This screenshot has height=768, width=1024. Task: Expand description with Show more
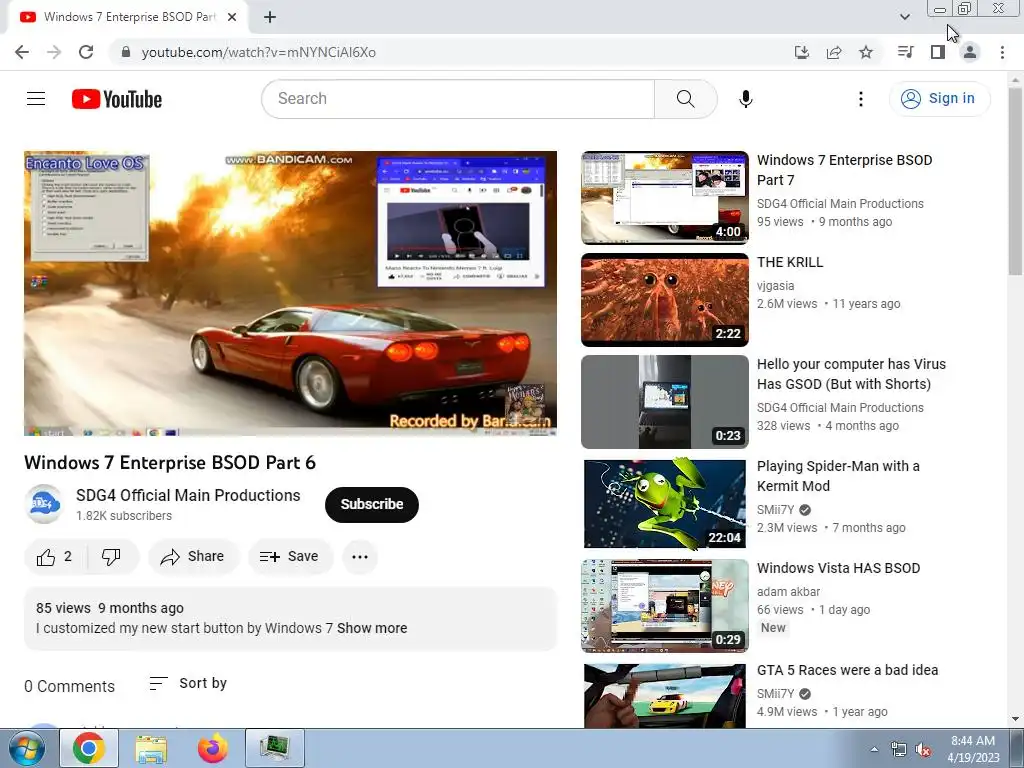click(372, 628)
